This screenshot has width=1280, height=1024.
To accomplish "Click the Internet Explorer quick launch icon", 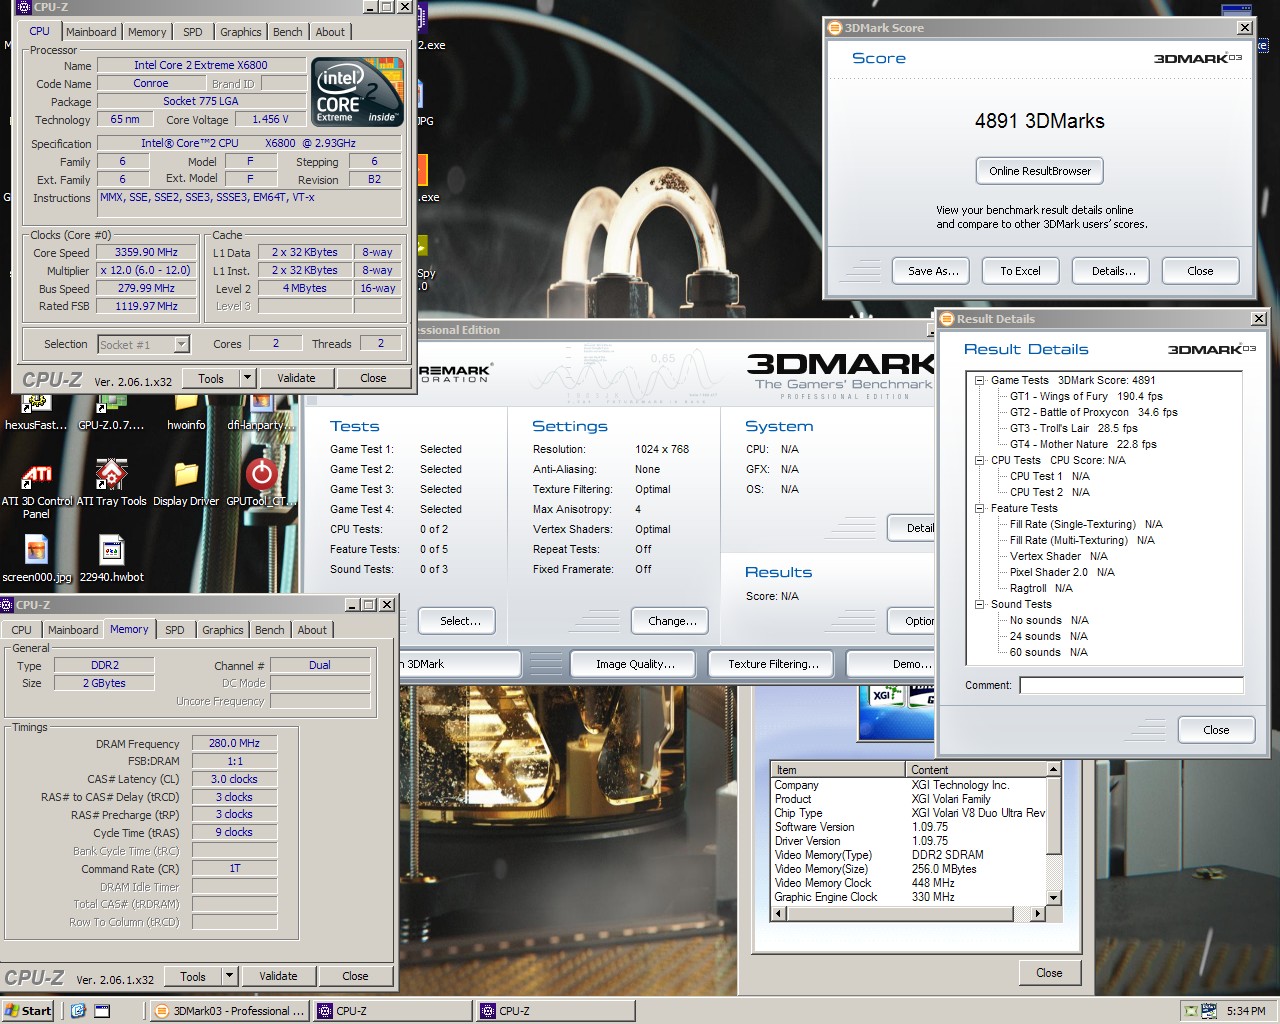I will [79, 1011].
